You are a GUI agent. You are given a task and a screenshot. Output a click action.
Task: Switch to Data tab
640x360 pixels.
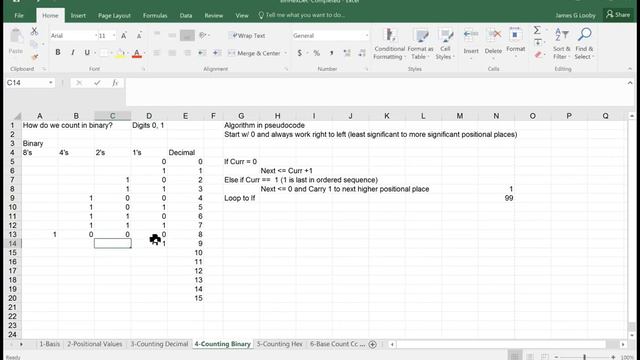click(x=186, y=16)
